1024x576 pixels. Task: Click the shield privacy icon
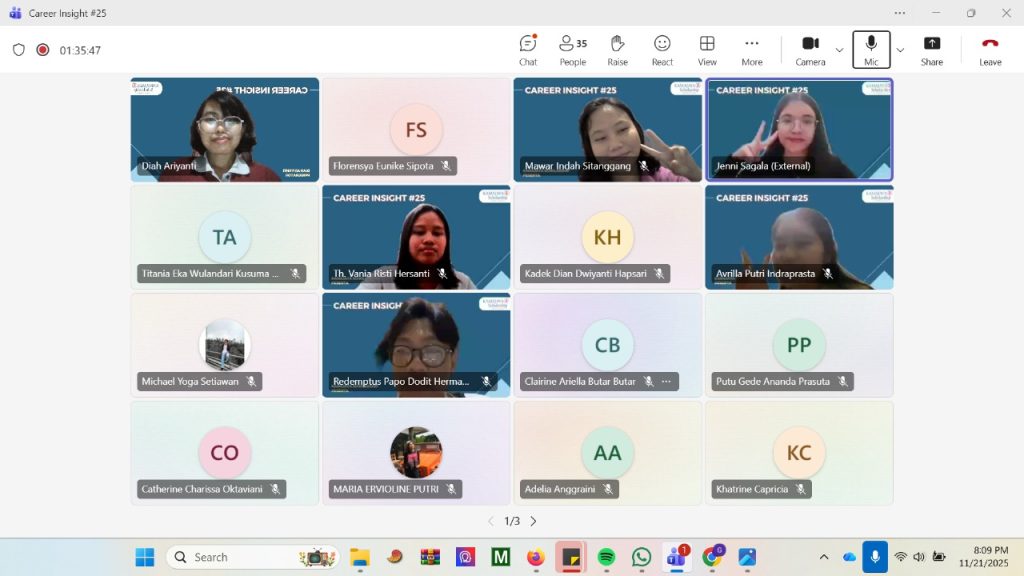tap(19, 50)
